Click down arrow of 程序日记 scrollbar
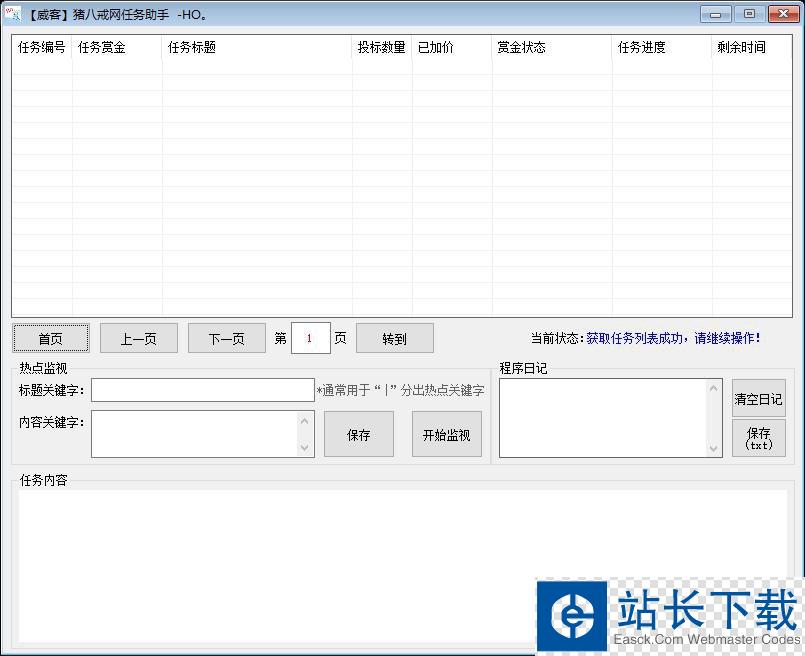Viewport: 805px width, 656px height. pyautogui.click(x=714, y=448)
